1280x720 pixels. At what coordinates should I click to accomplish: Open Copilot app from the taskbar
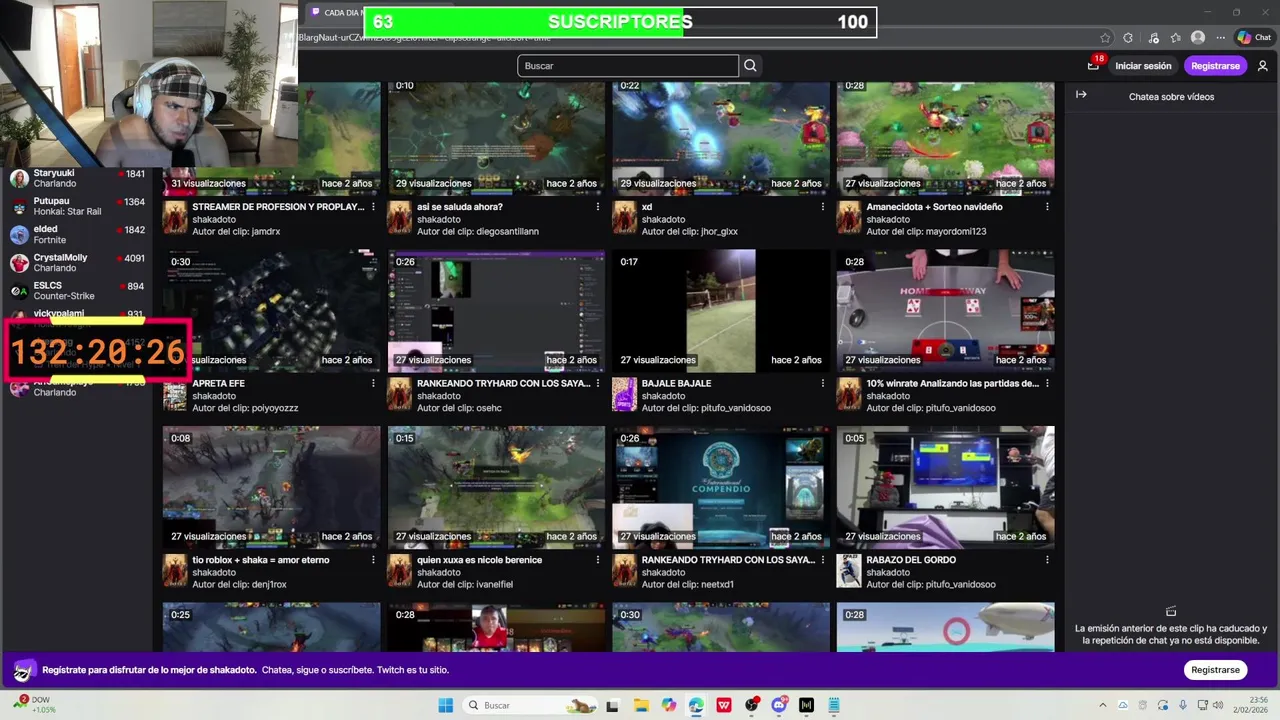coord(668,705)
